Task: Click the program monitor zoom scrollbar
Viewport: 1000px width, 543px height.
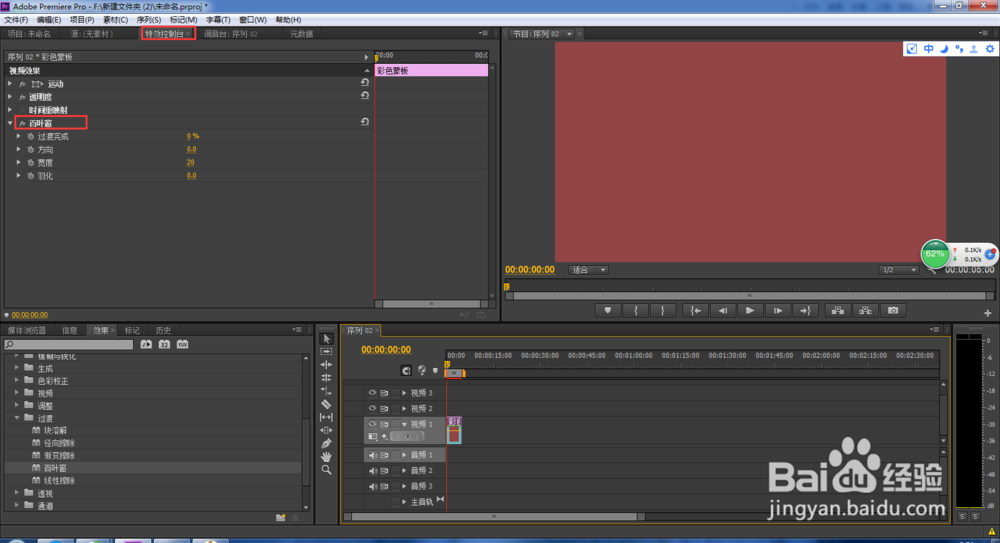Action: point(749,296)
